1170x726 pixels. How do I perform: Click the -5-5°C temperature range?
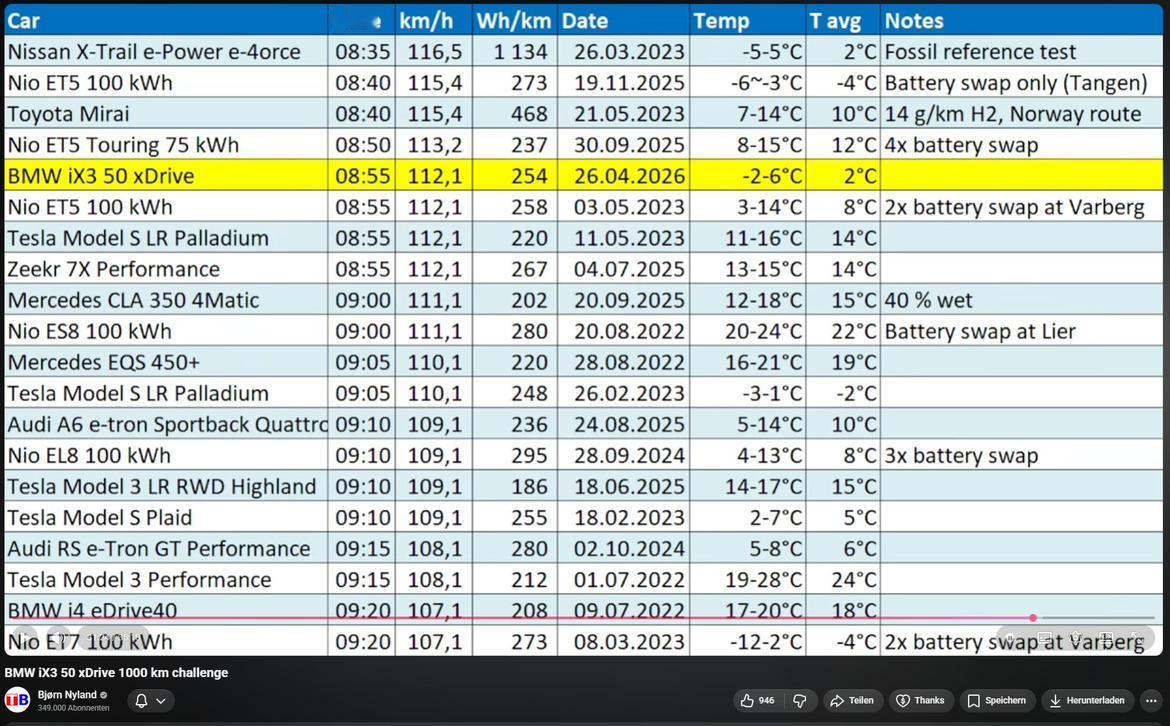[x=772, y=51]
